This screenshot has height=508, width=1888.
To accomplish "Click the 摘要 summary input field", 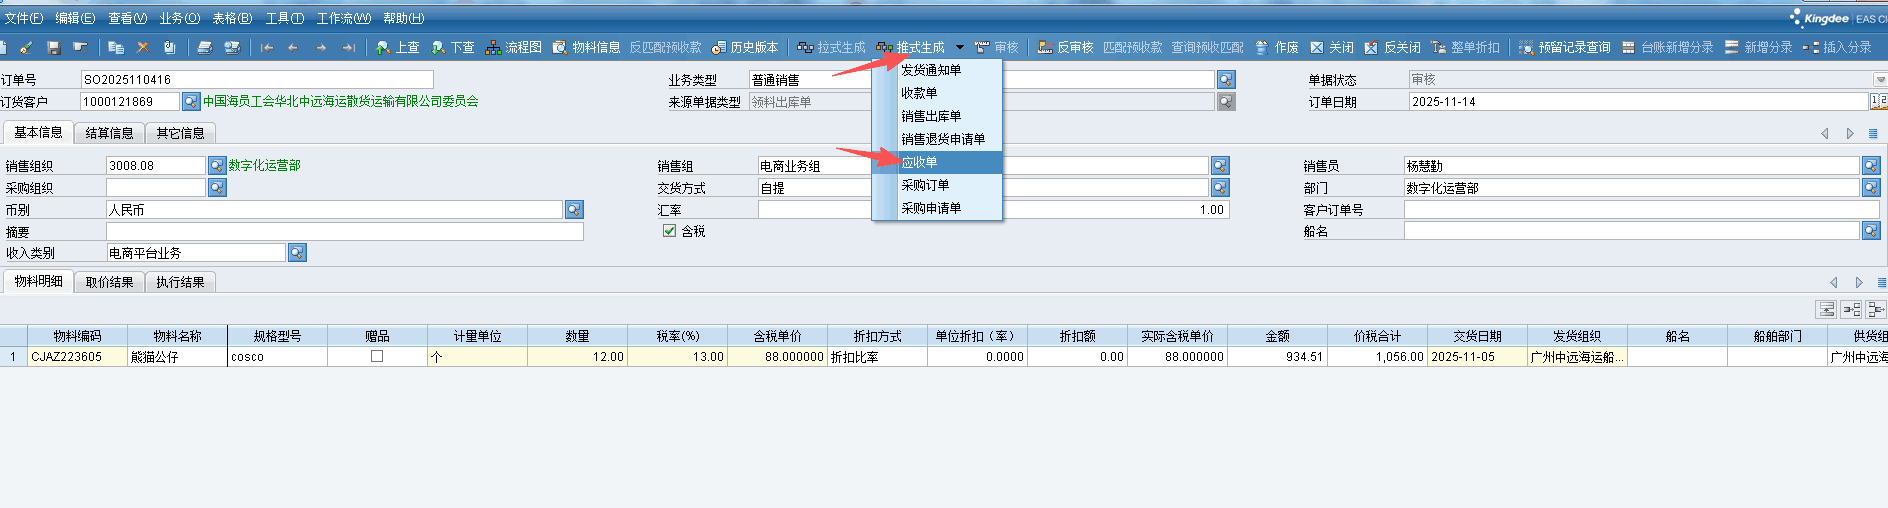I will pos(344,231).
